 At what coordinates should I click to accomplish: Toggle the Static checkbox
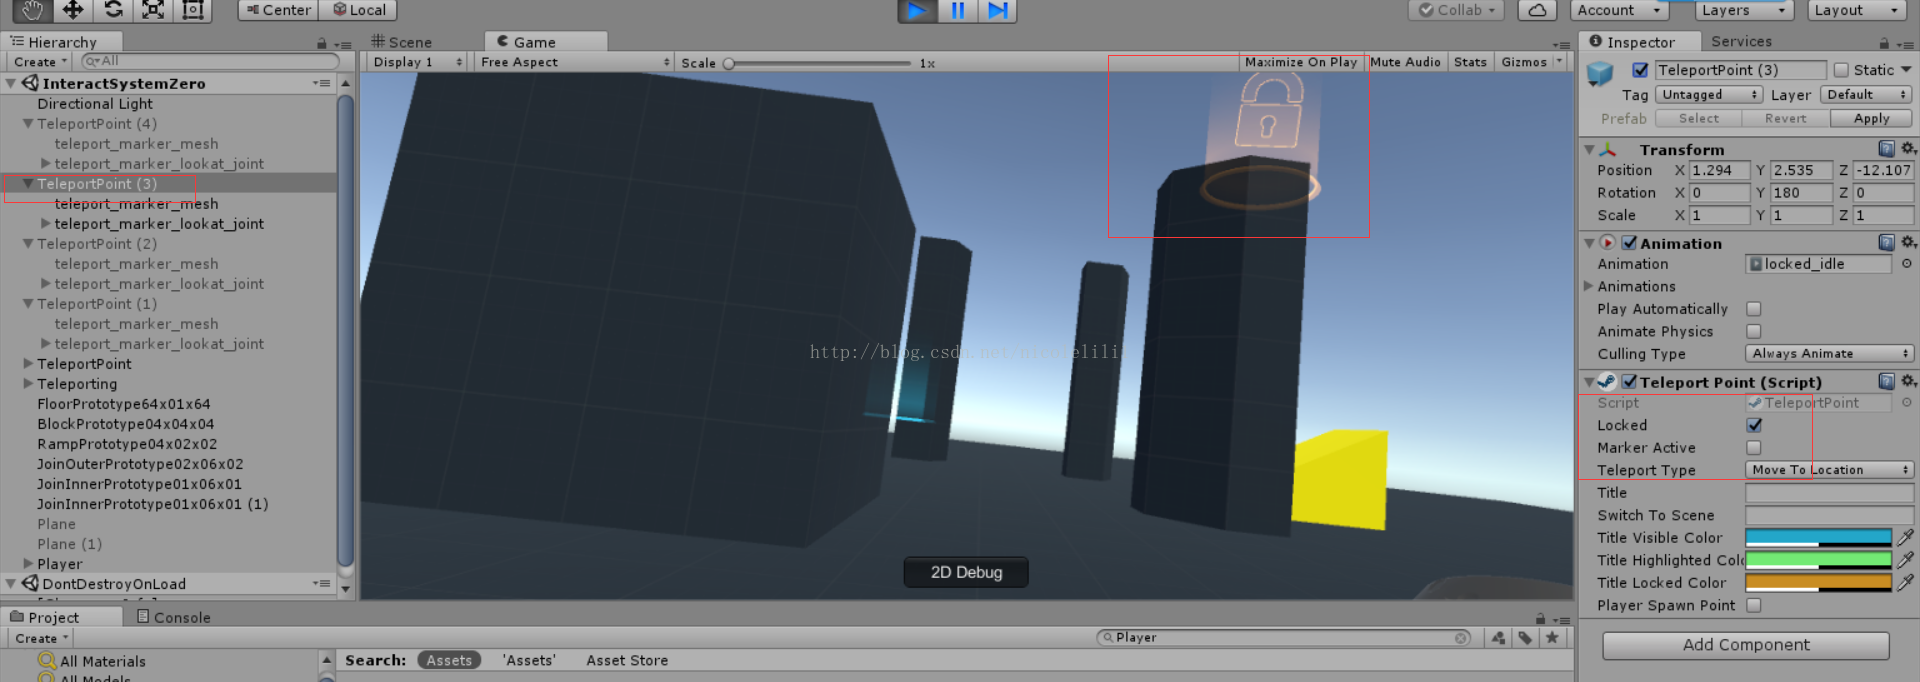1841,70
